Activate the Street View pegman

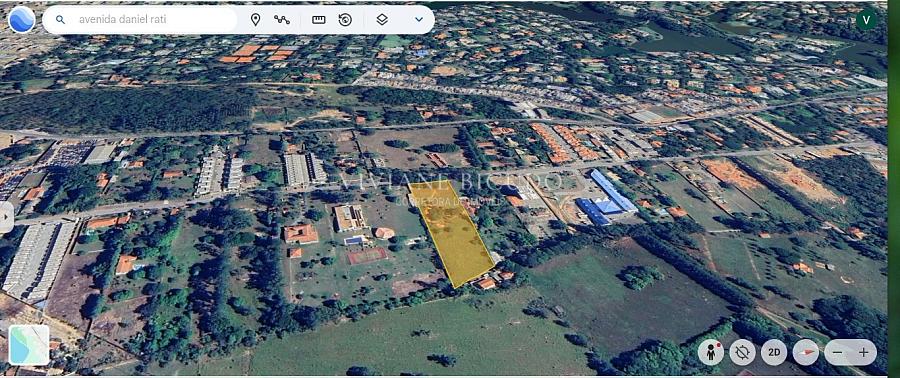pyautogui.click(x=711, y=352)
